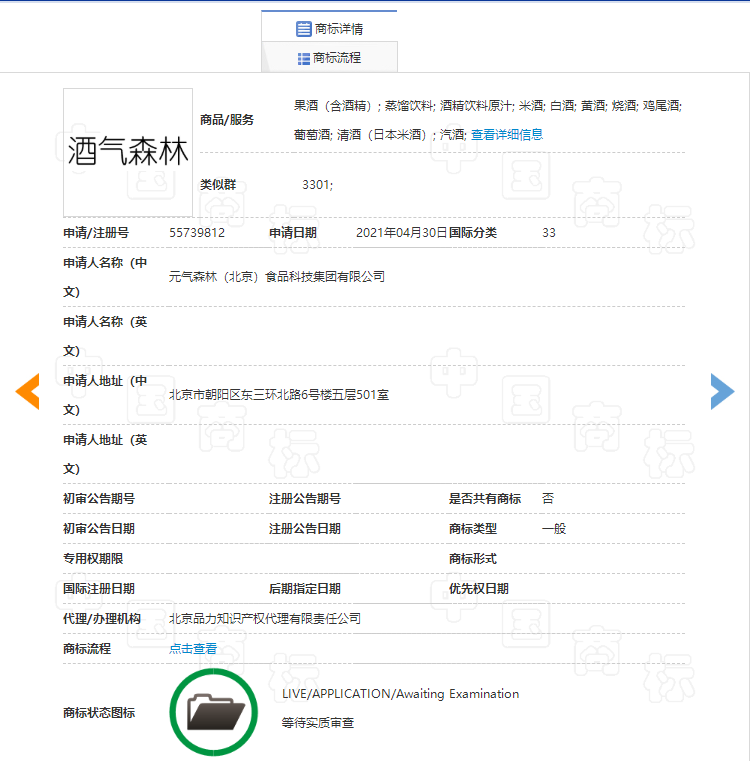The width and height of the screenshot is (751, 761).
Task: Go to next trademark with blue arrow
Action: coord(722,391)
